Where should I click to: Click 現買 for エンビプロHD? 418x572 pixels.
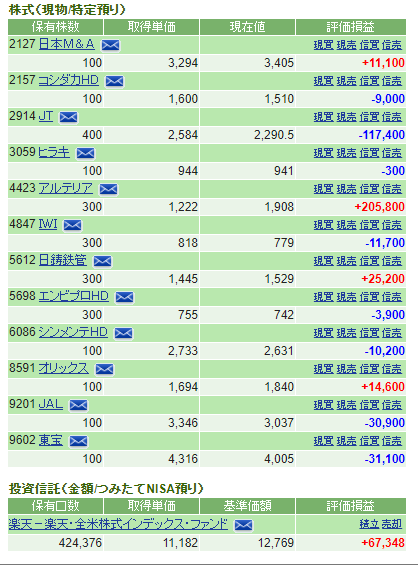(324, 297)
